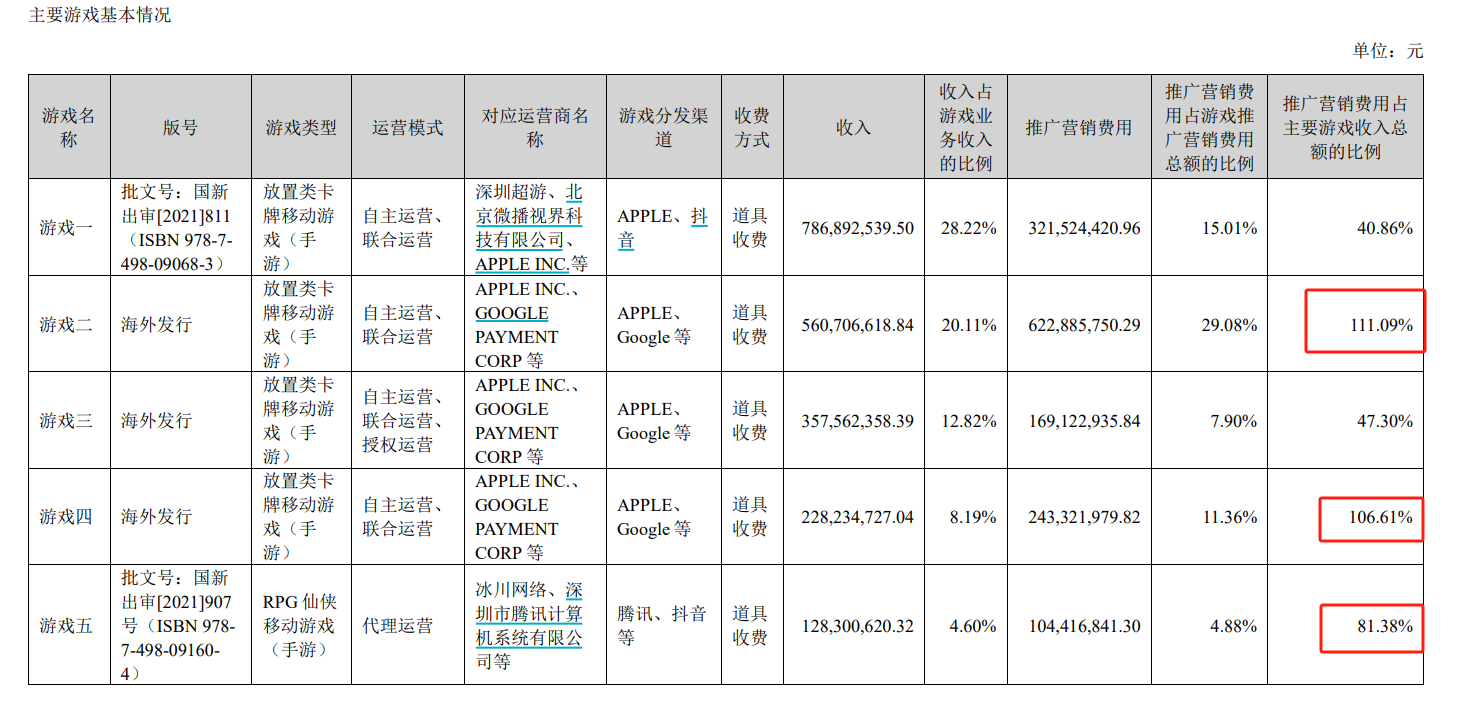Click the 单位：元 unit label
The height and width of the screenshot is (710, 1474).
pos(1387,51)
